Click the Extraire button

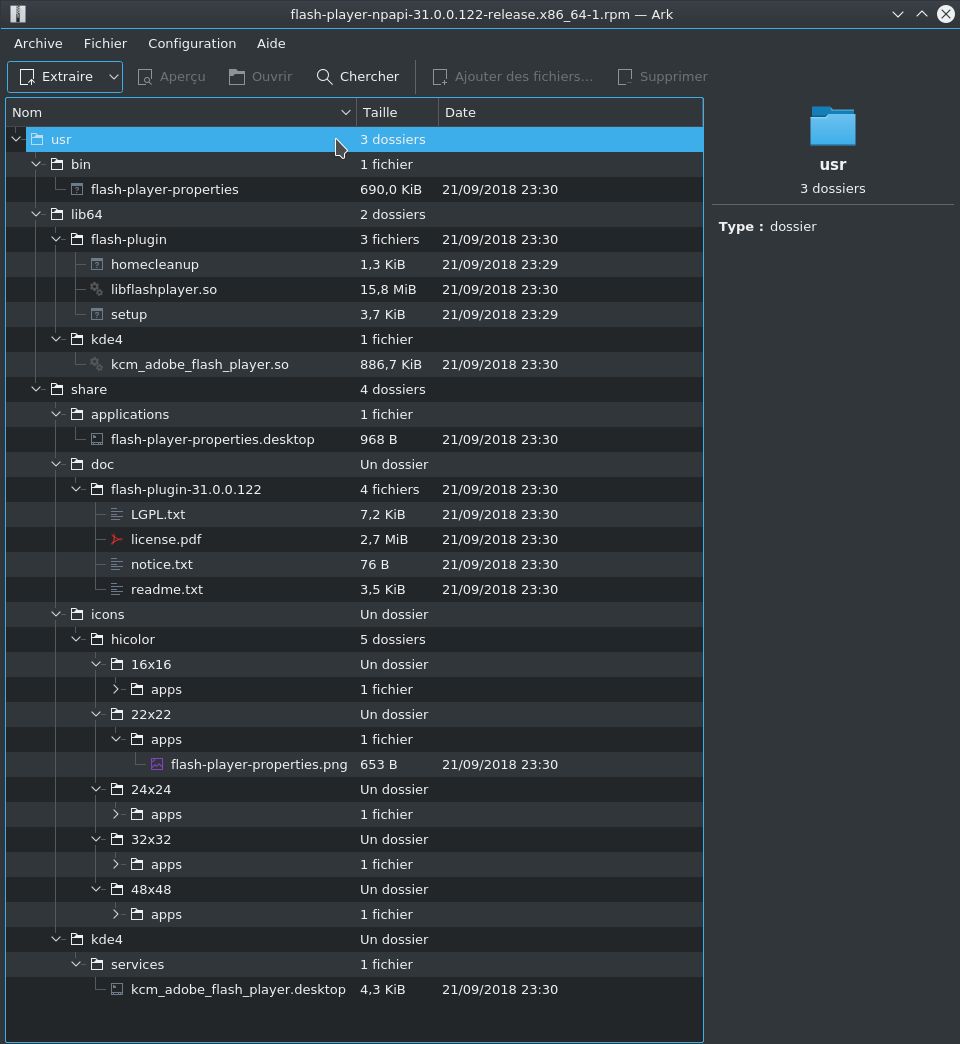click(x=57, y=77)
